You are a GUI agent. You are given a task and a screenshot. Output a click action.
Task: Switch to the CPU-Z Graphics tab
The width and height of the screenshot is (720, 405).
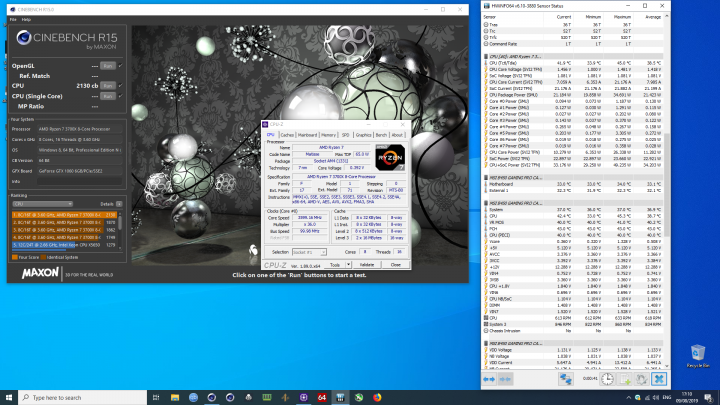tap(363, 135)
